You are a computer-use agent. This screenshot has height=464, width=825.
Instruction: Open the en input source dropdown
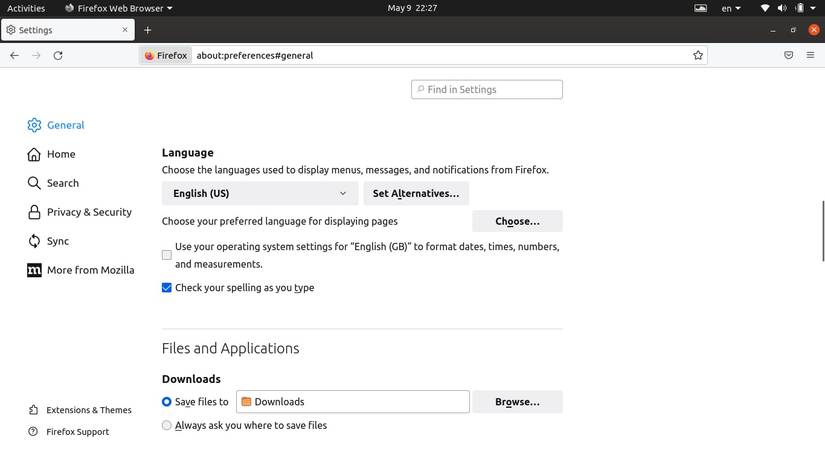coord(731,8)
